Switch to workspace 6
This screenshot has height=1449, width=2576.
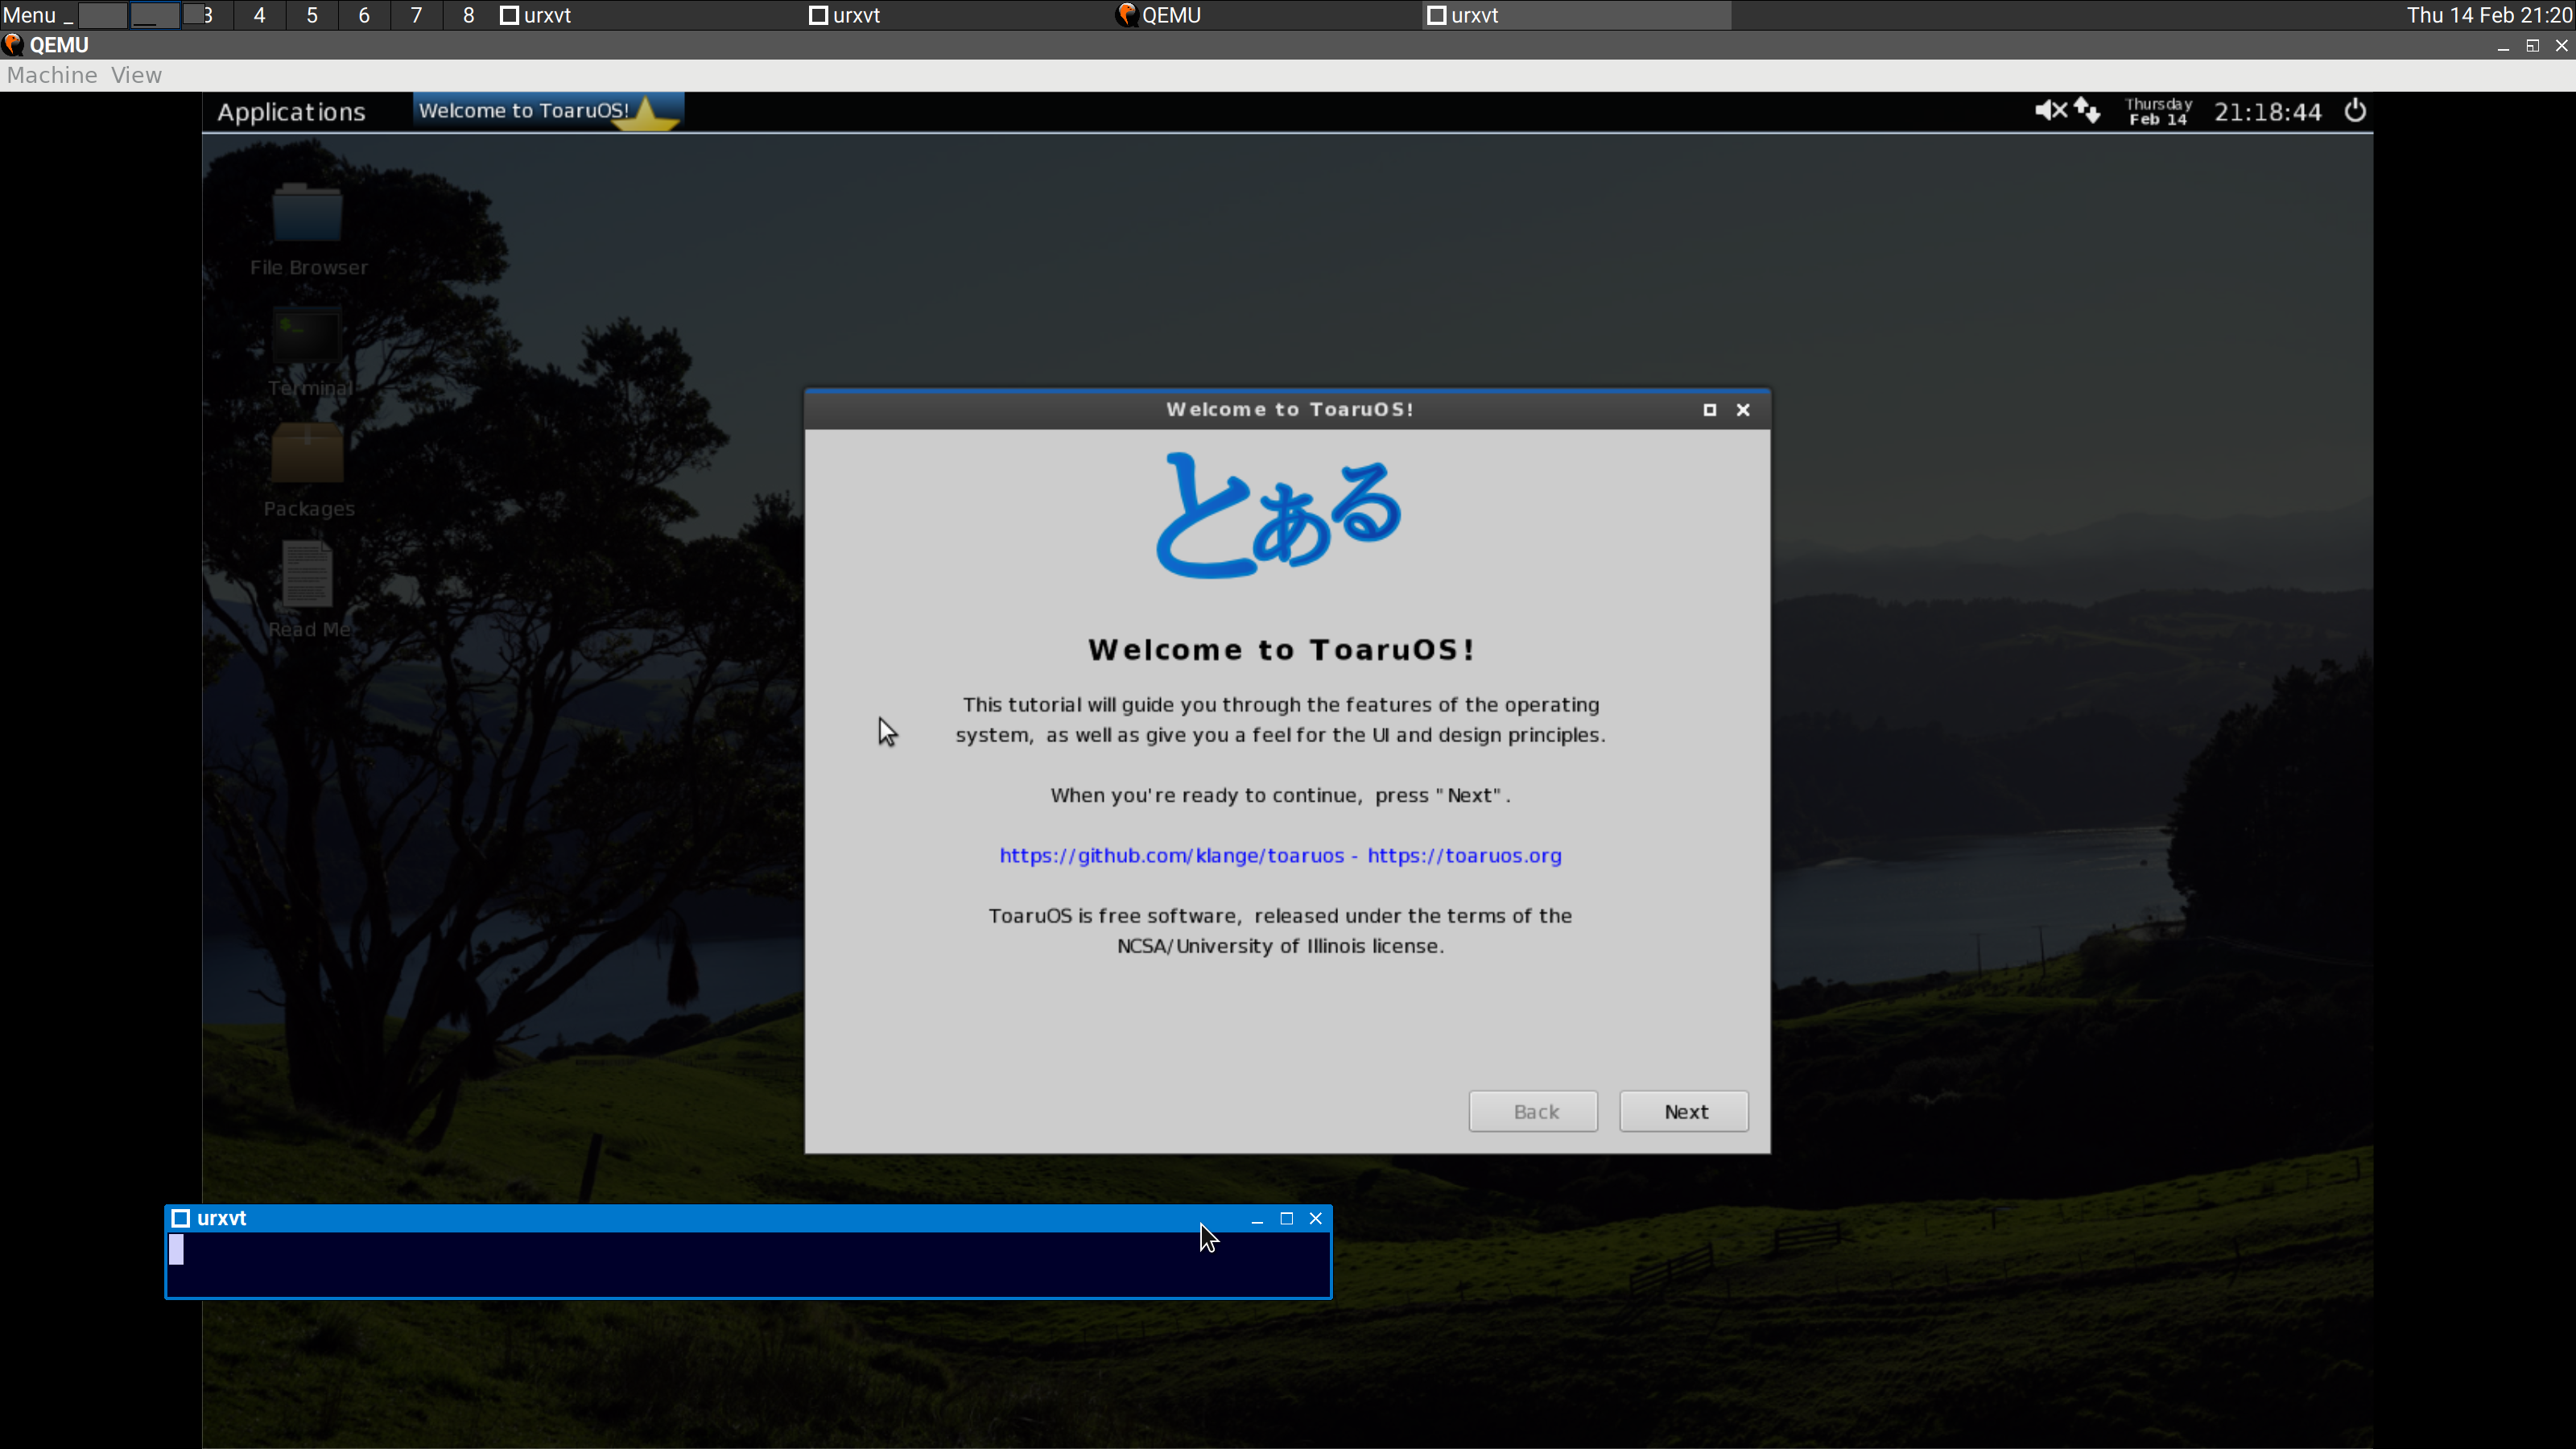364,15
